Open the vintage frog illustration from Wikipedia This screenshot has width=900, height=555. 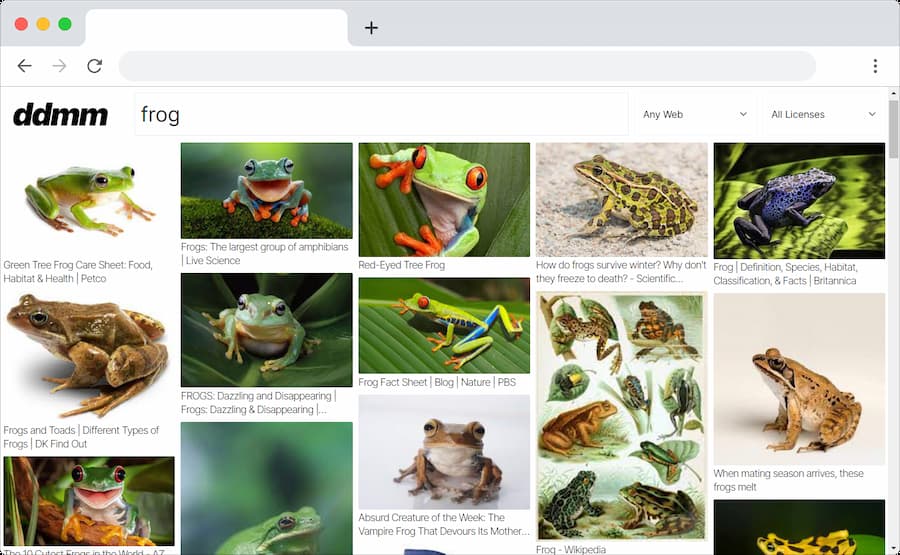(621, 416)
